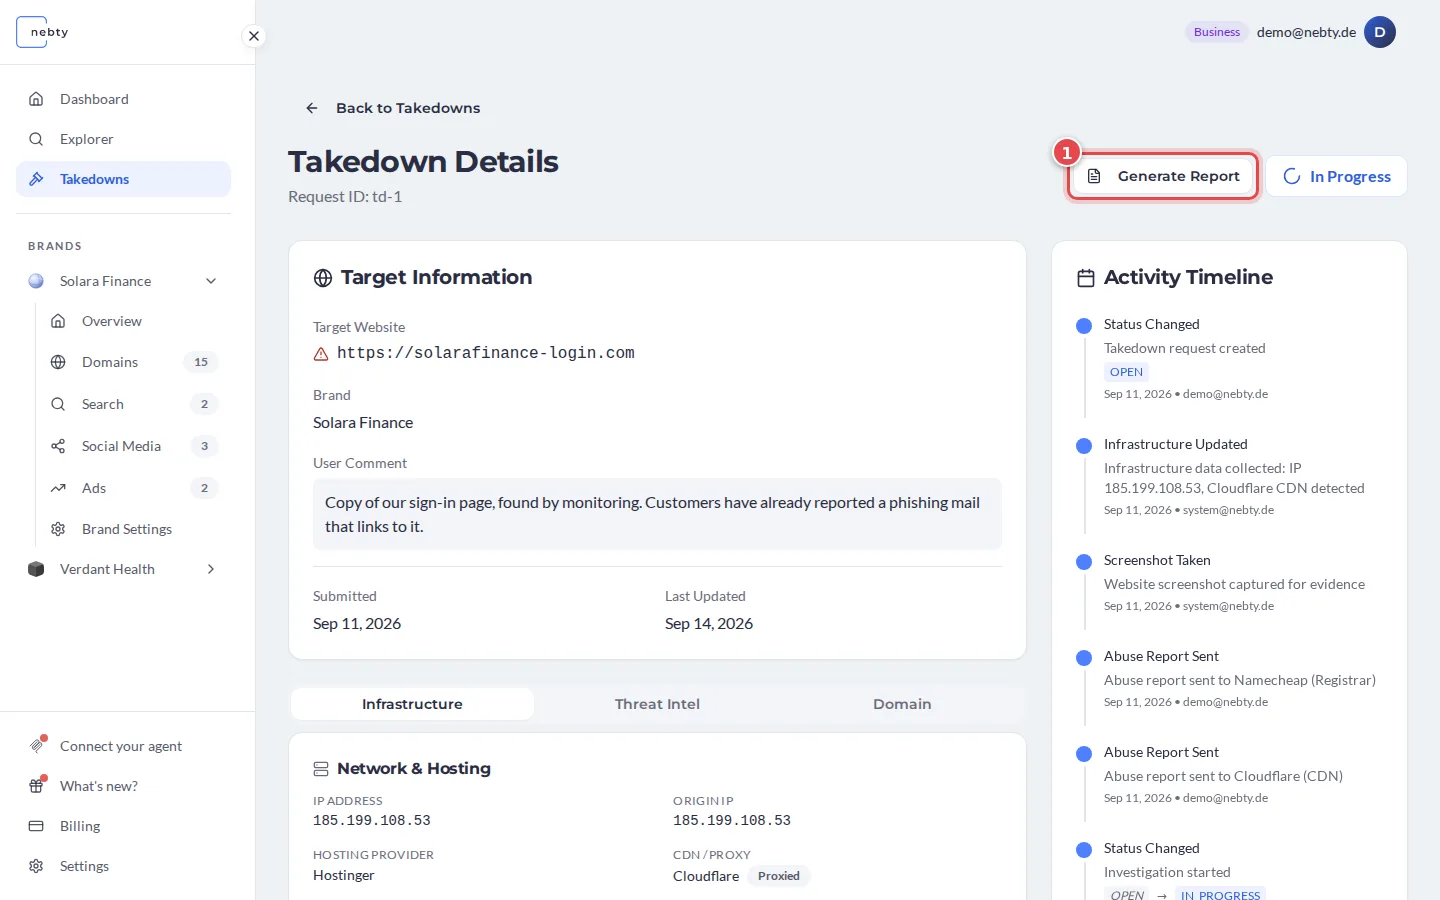Click the Proxied badge next to Cloudflare
Image resolution: width=1440 pixels, height=900 pixels.
(x=779, y=876)
